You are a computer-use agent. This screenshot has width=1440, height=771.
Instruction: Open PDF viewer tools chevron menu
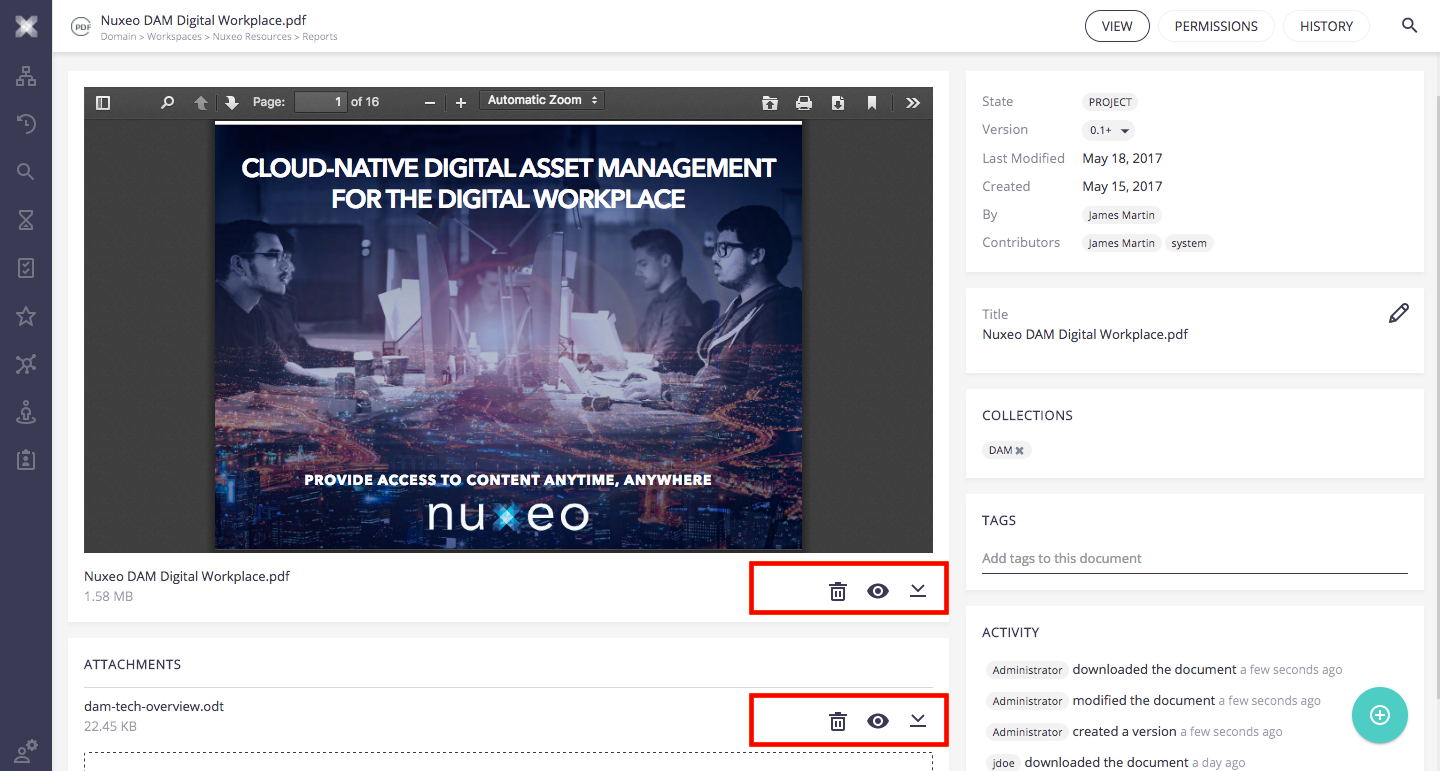click(913, 102)
